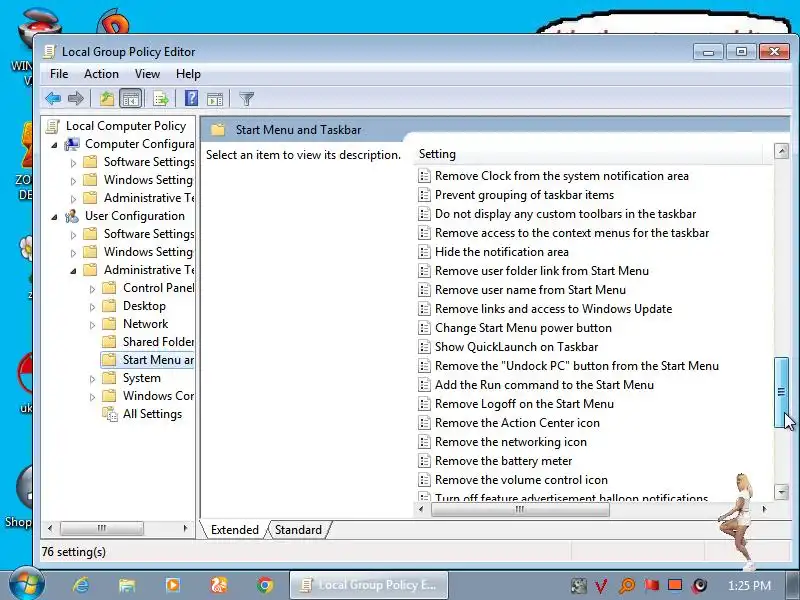This screenshot has height=600, width=800.
Task: Open the Help menu
Action: [188, 74]
